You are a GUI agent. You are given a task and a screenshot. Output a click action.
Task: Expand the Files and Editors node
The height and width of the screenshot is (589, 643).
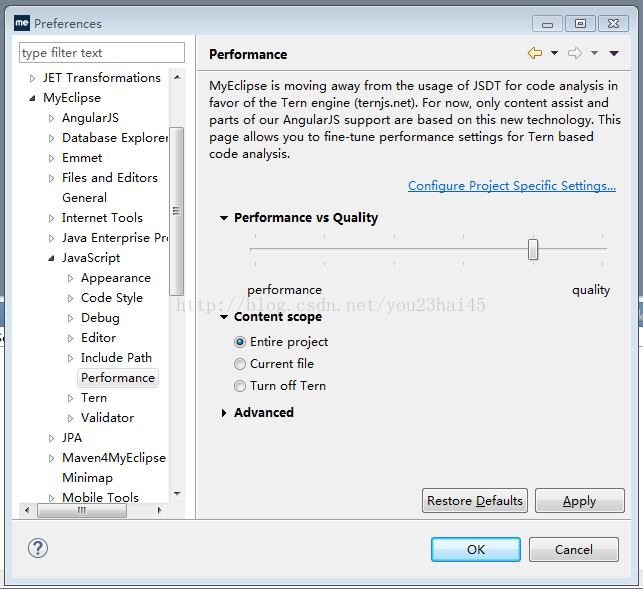[51, 178]
